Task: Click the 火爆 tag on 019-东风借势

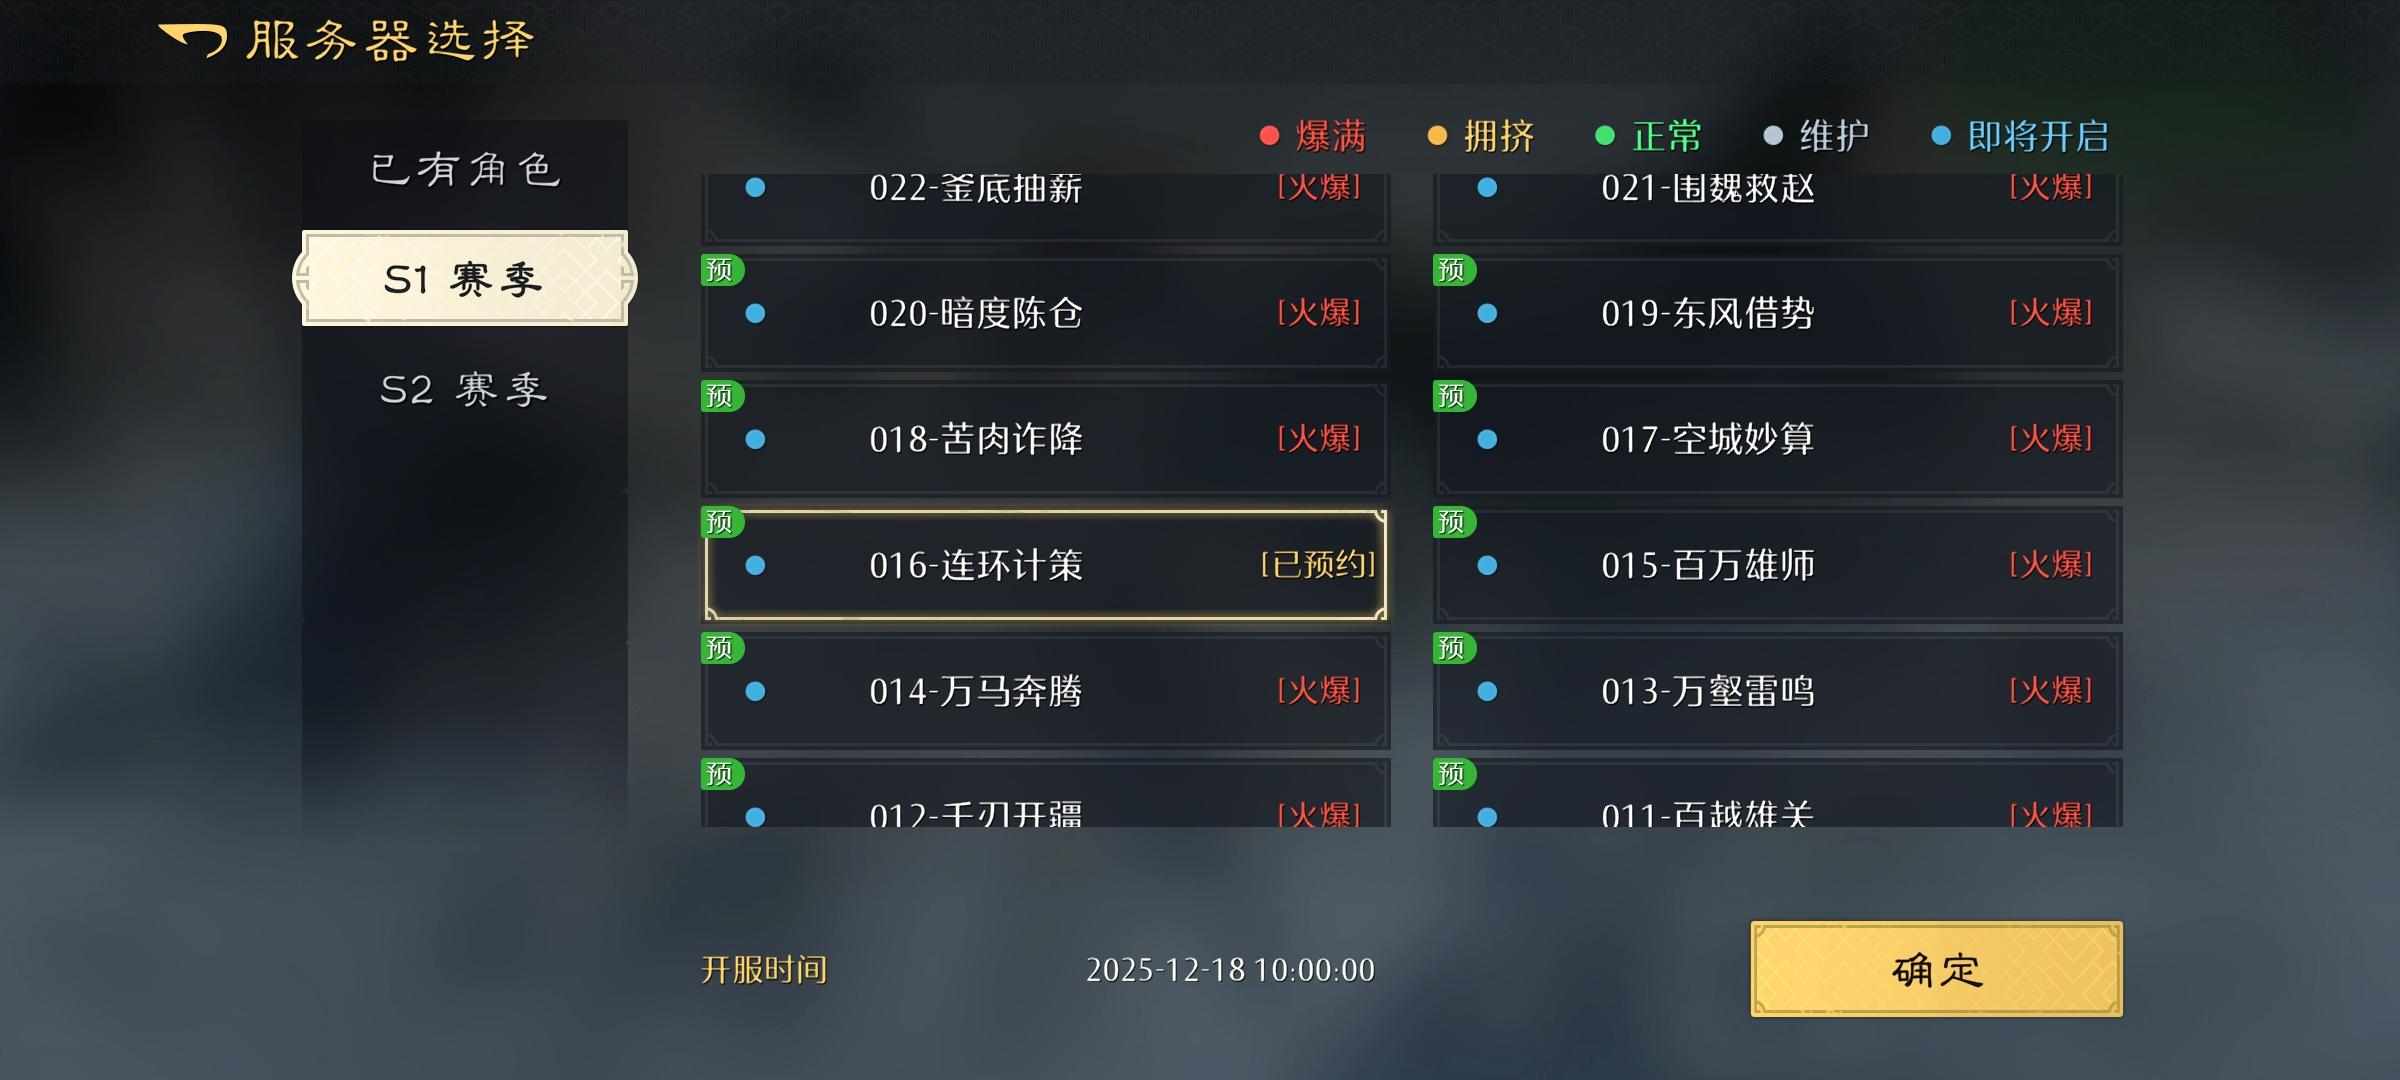Action: coord(2051,313)
